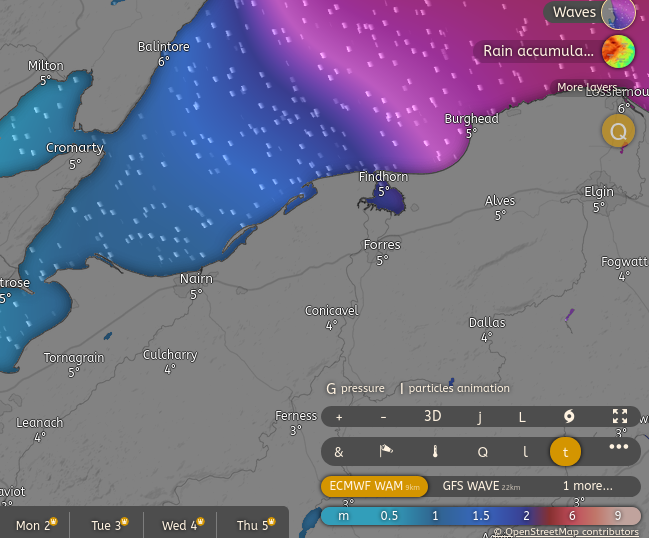Click the orange round Q button
The width and height of the screenshot is (649, 538).
coord(618,131)
